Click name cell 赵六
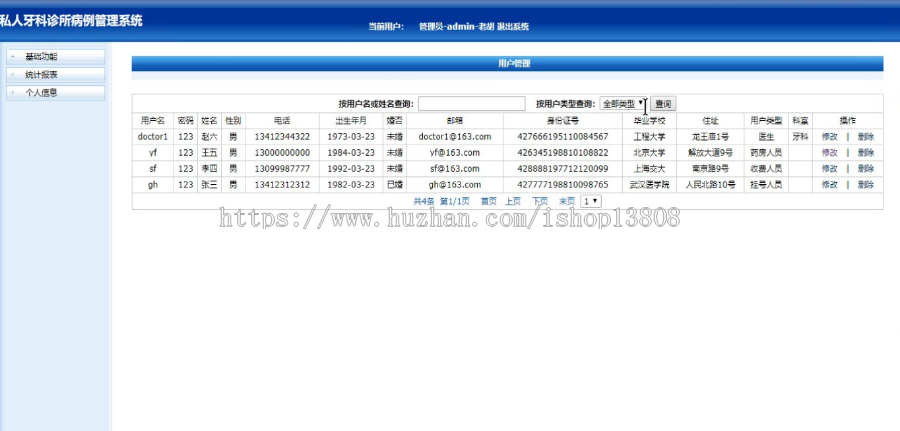 pos(209,137)
